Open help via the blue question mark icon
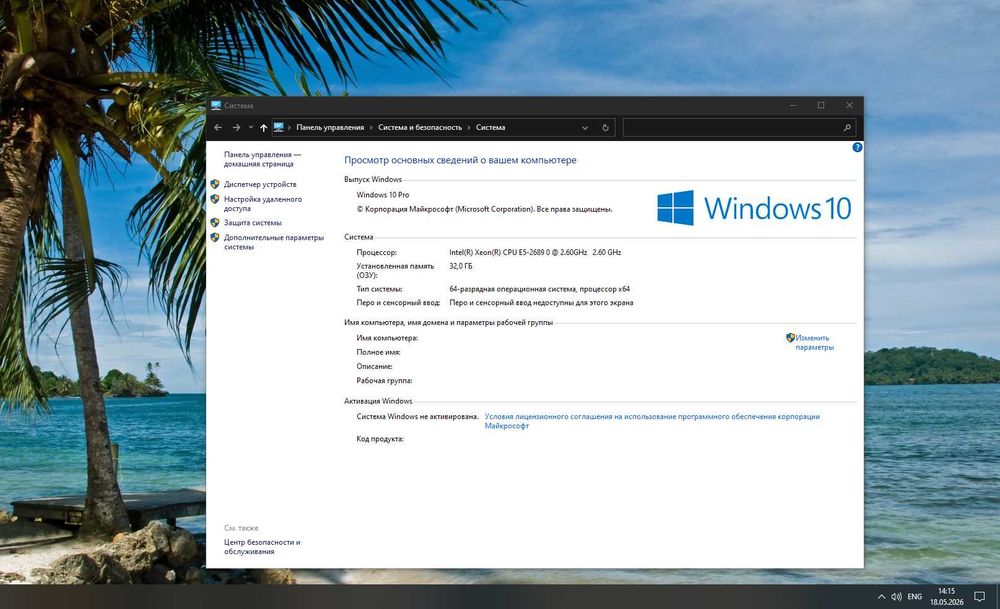This screenshot has height=609, width=1000. pyautogui.click(x=857, y=147)
